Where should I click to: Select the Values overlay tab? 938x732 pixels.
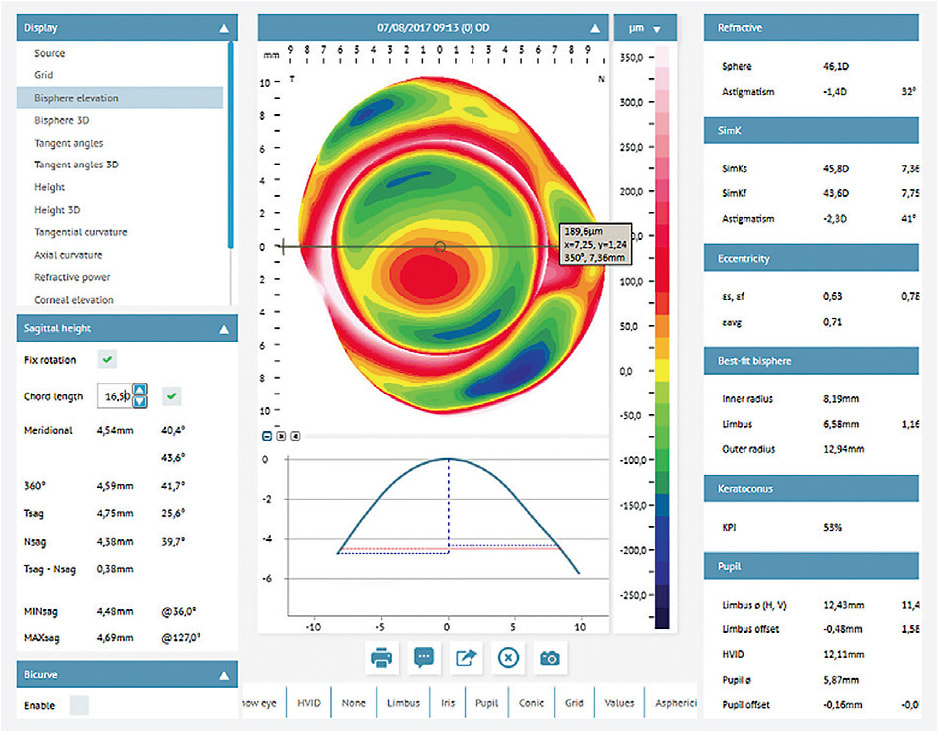coord(619,702)
